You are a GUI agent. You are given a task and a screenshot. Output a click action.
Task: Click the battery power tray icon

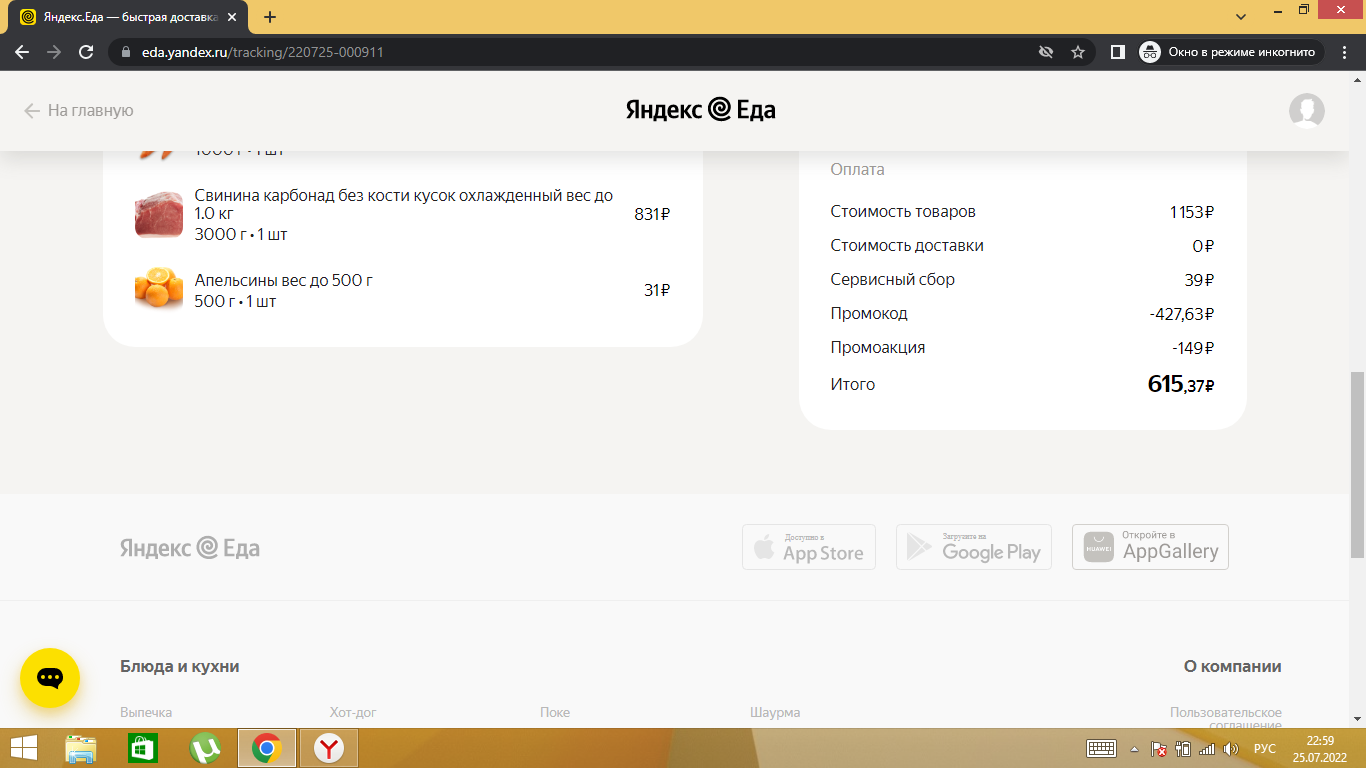point(1183,748)
